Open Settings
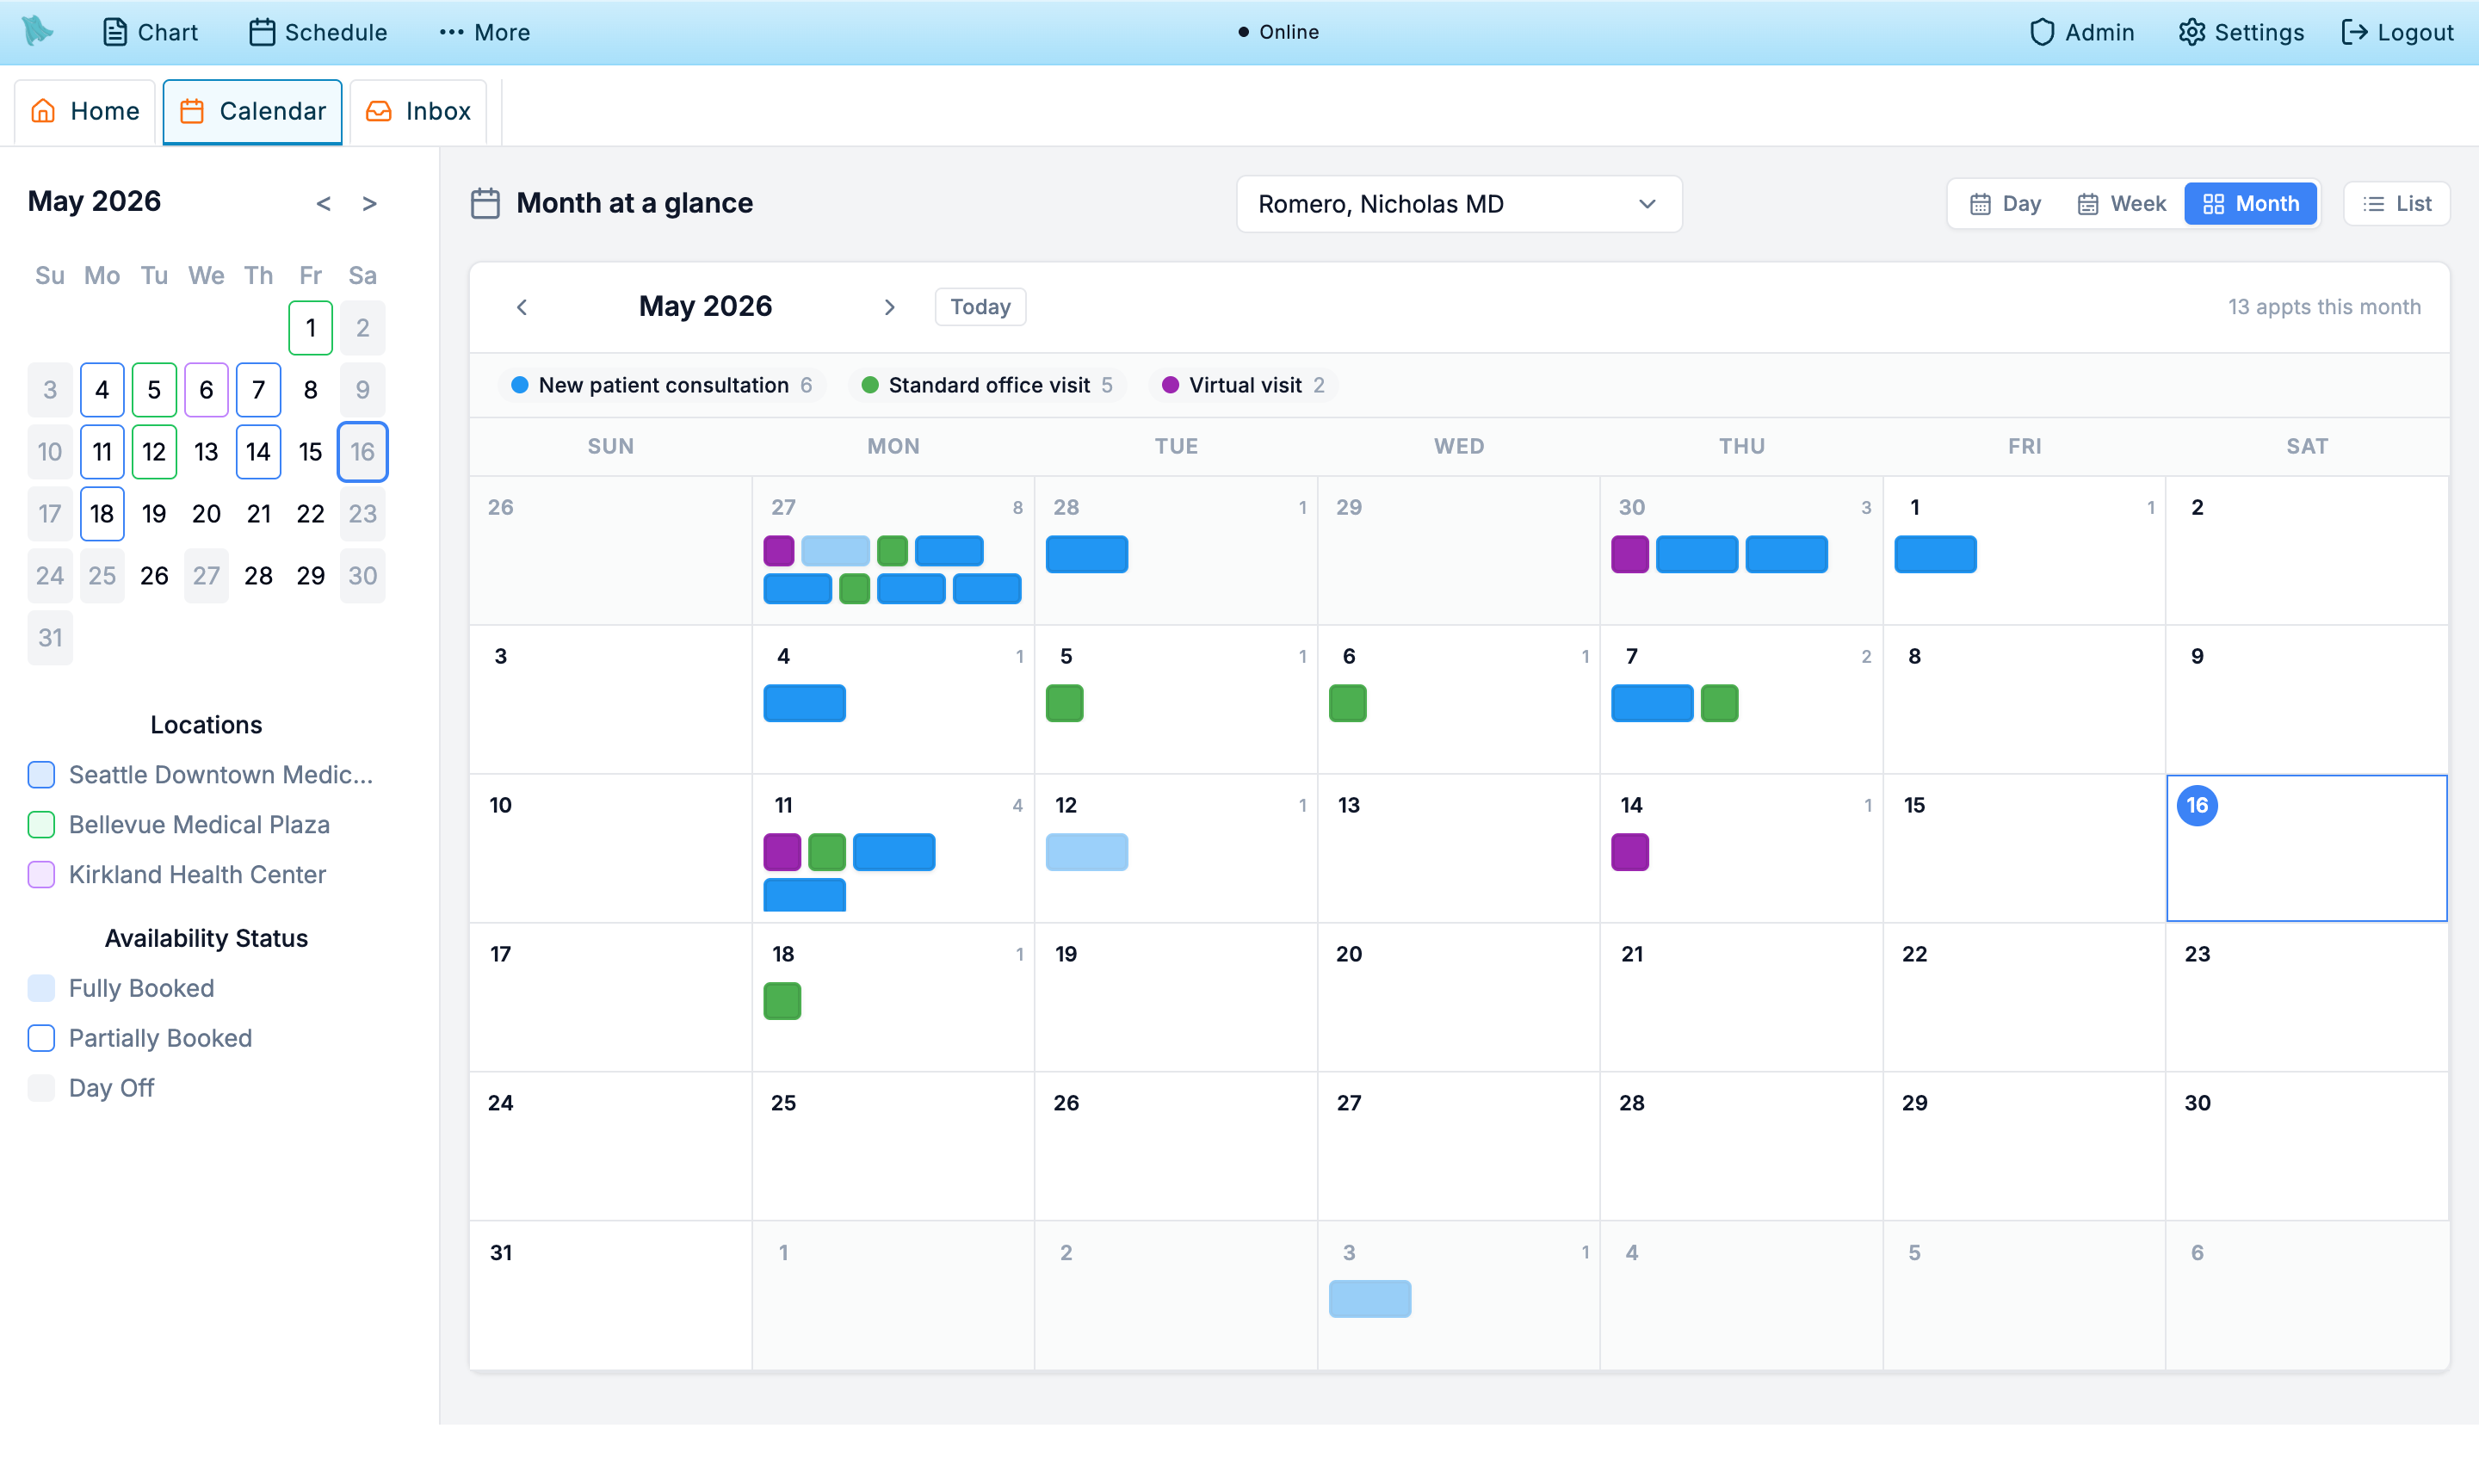Screen dimensions: 2479x1484 [x=2241, y=32]
